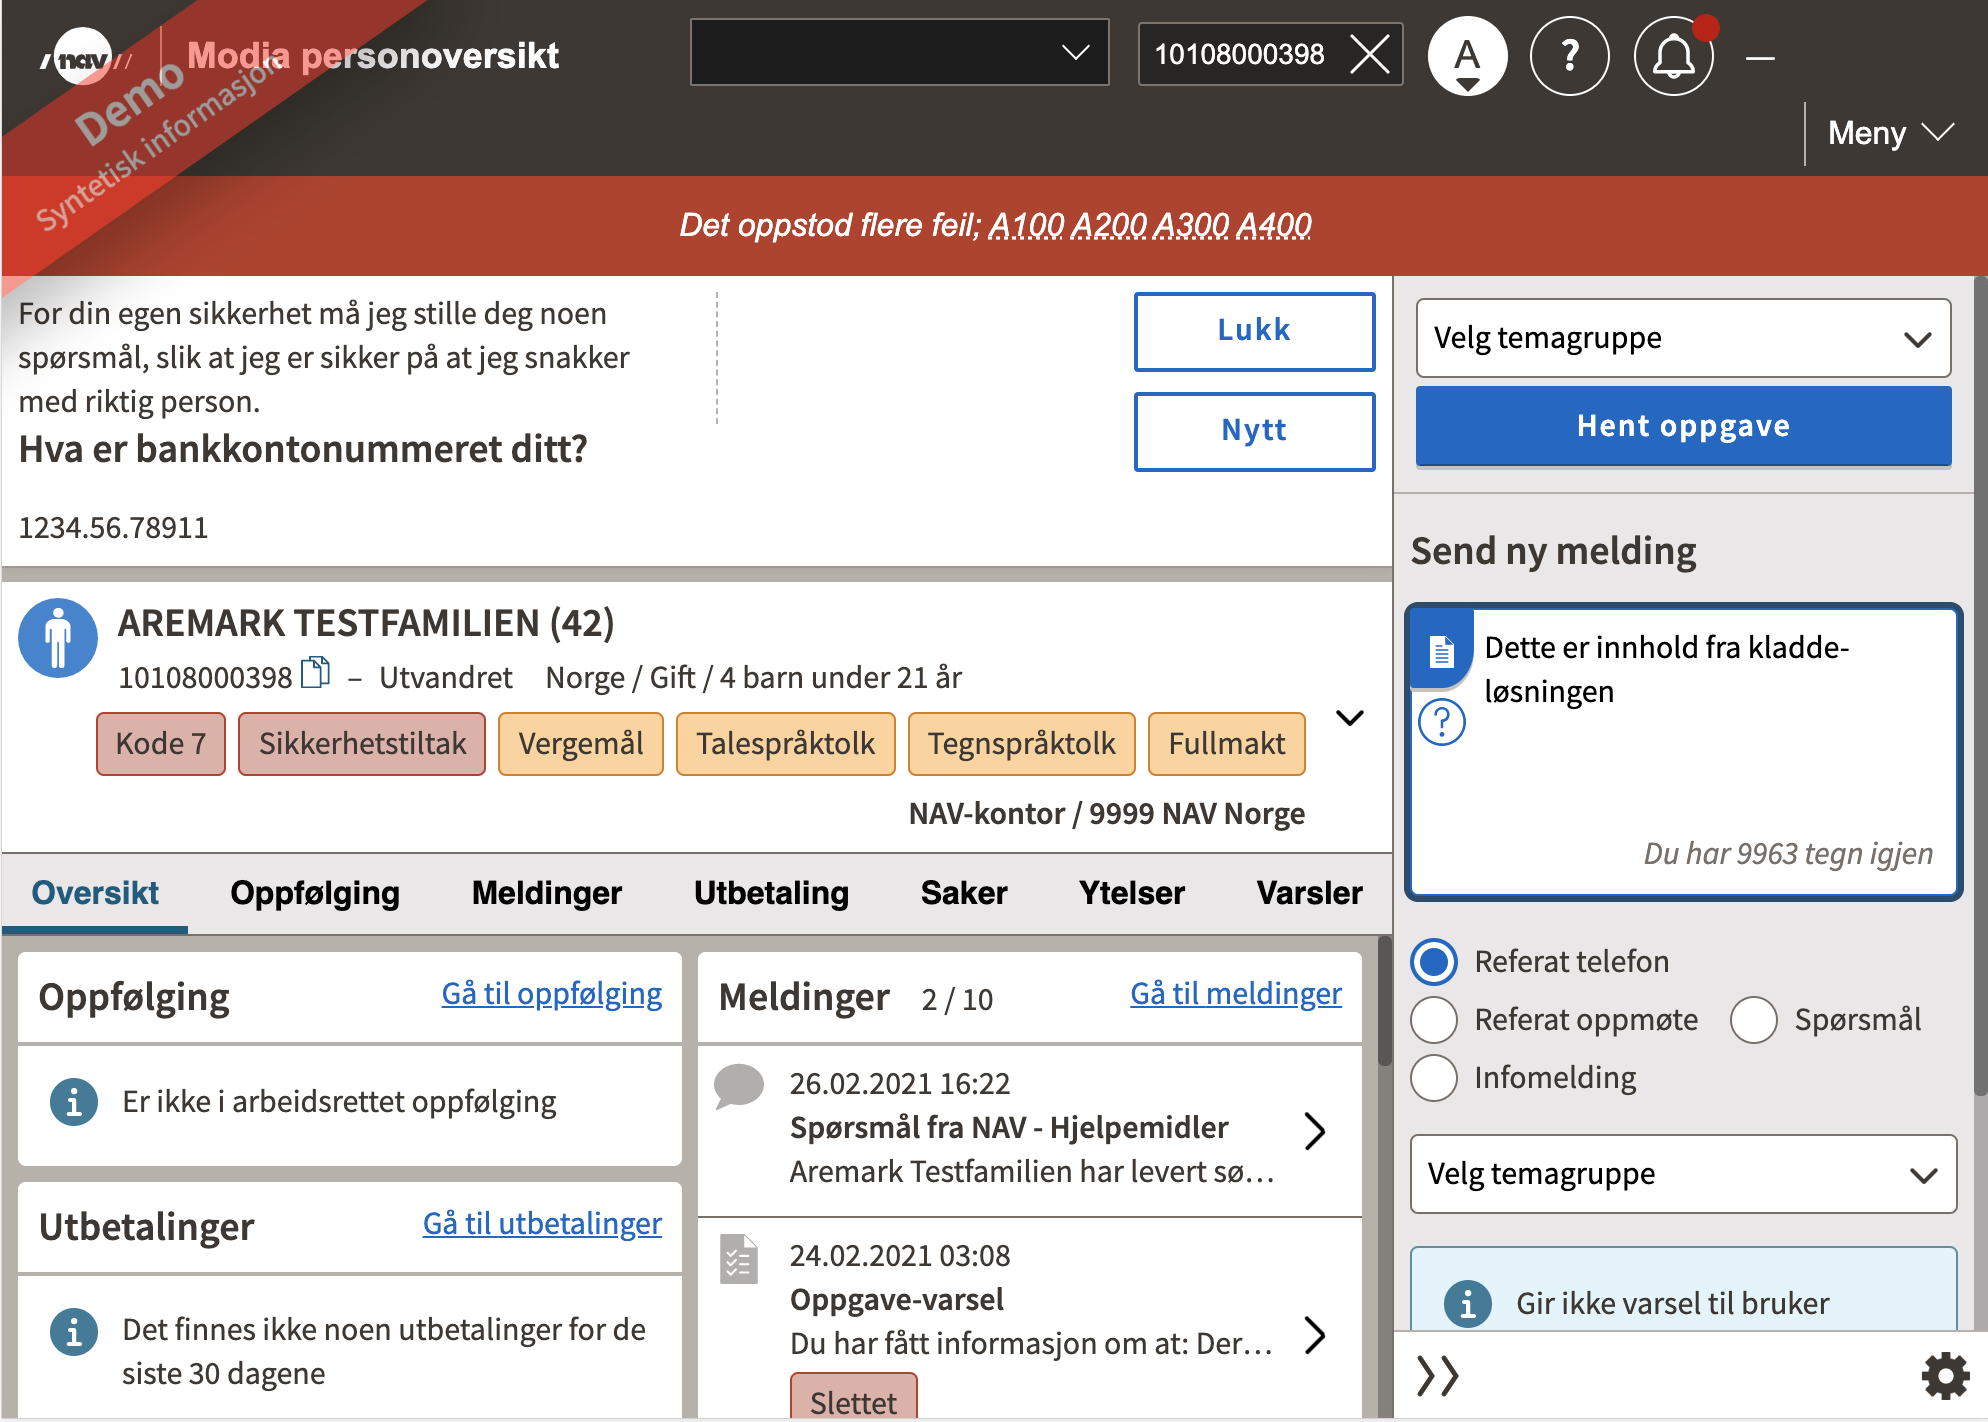Open notifications bell icon

1673,56
